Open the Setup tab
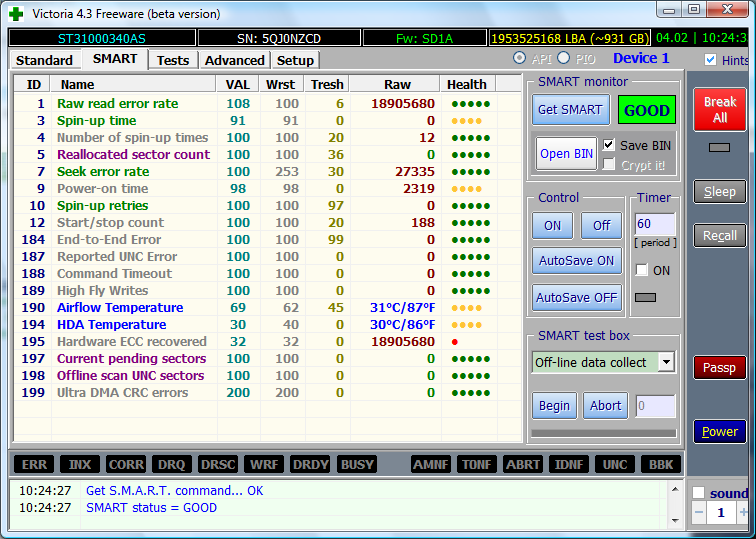 pos(295,60)
